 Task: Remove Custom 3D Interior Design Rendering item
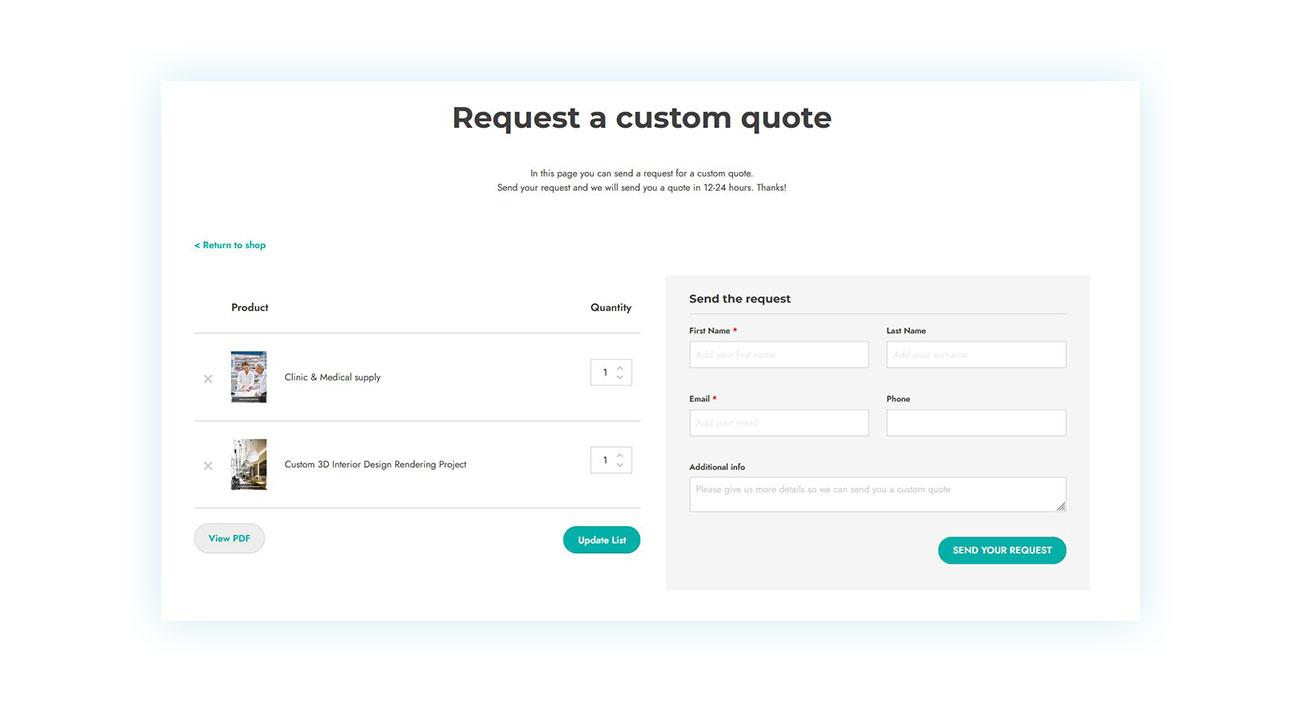208,466
